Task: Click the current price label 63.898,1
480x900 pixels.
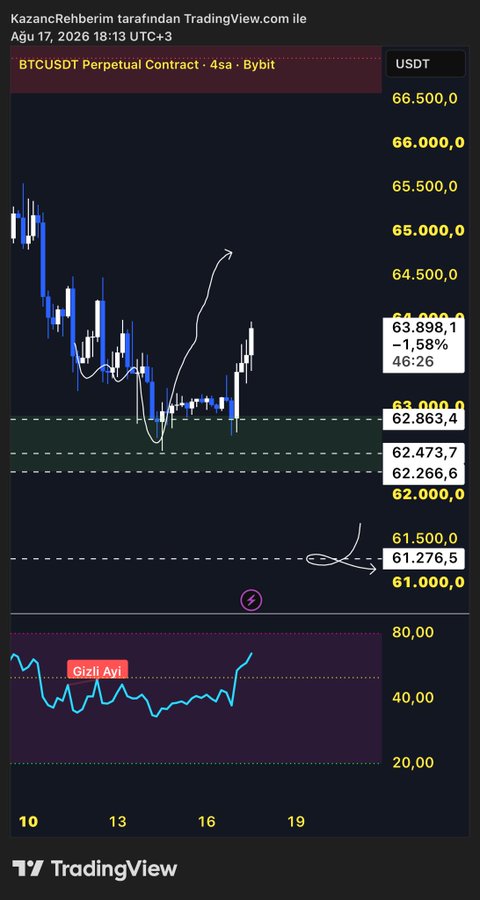Action: (x=424, y=328)
